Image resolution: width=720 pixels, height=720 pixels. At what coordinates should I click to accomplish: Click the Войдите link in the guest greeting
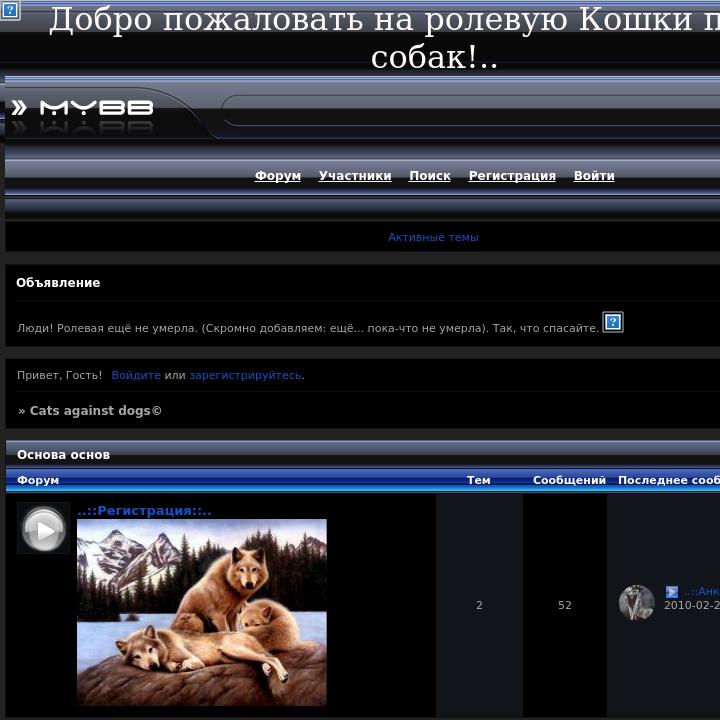pyautogui.click(x=136, y=375)
